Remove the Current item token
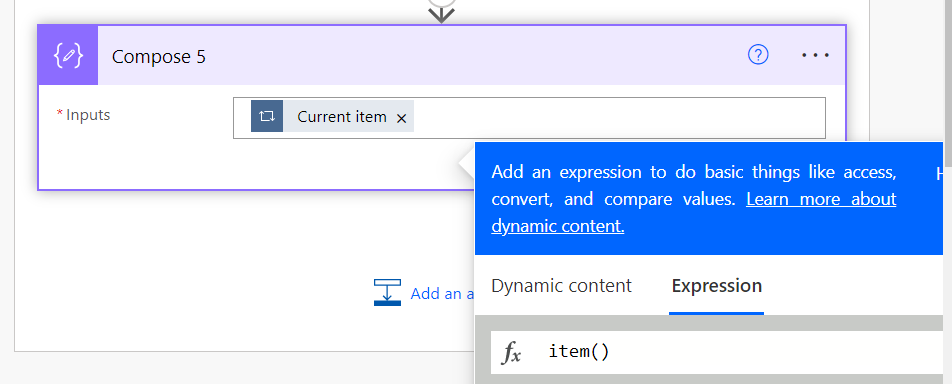 coord(401,118)
